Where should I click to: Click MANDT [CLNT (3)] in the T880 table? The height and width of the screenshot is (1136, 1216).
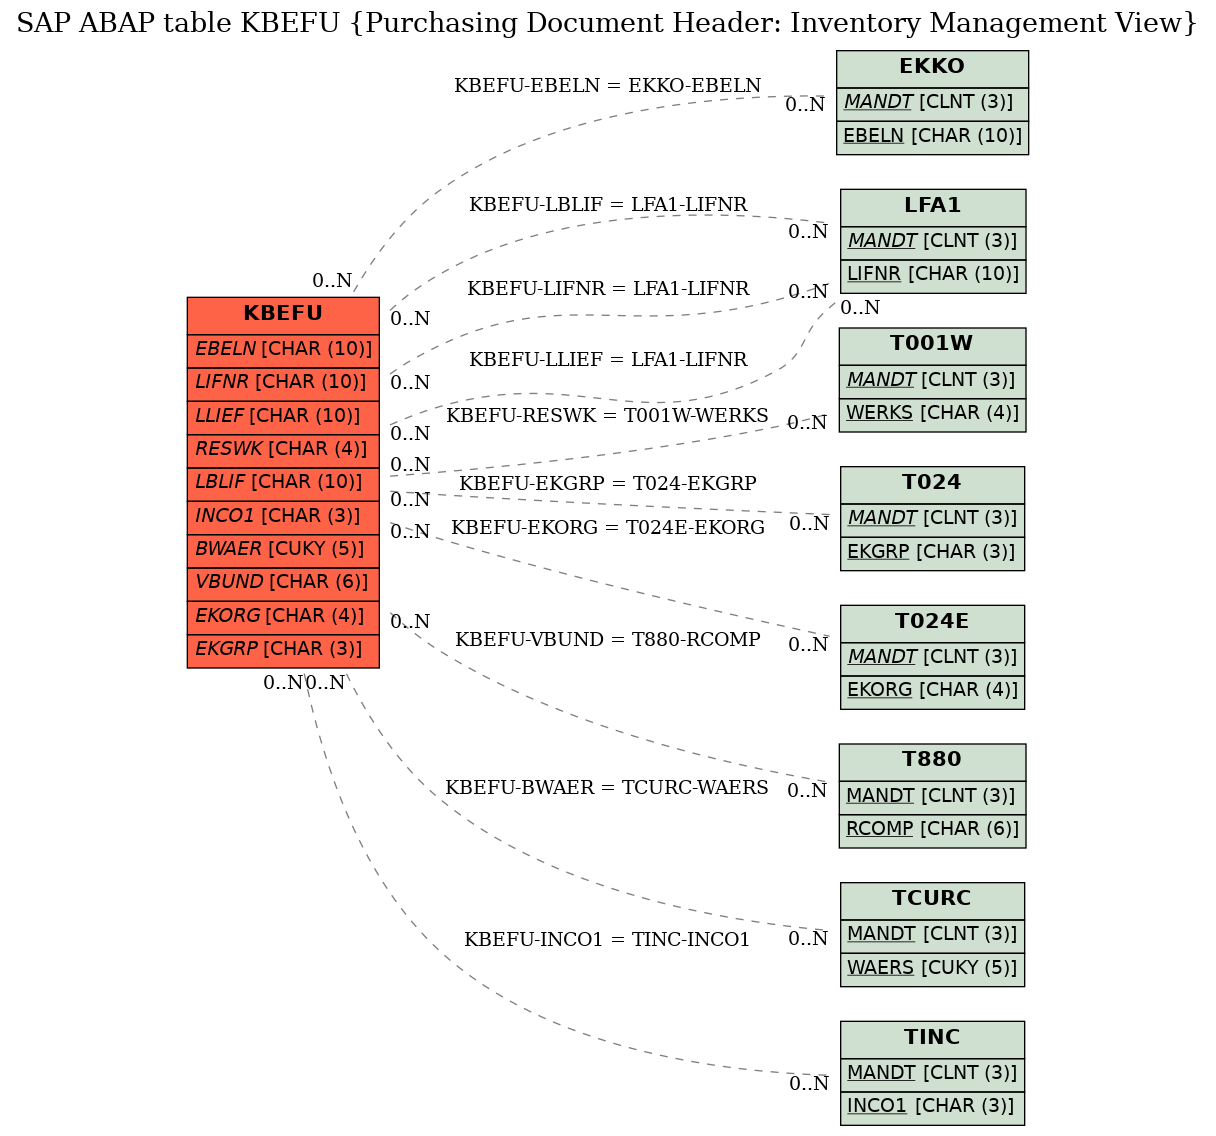click(x=932, y=797)
